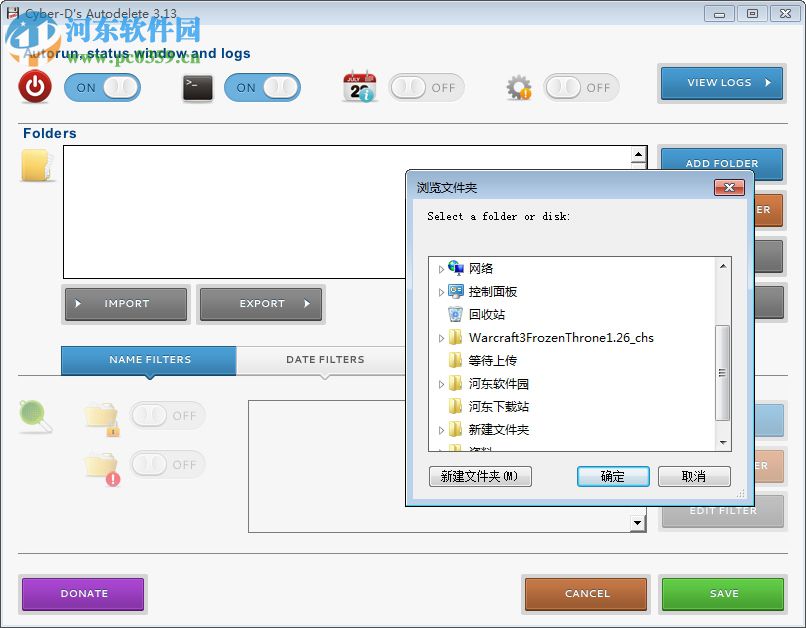Select the NAME FILTERS tab
This screenshot has width=806, height=628.
coord(148,360)
